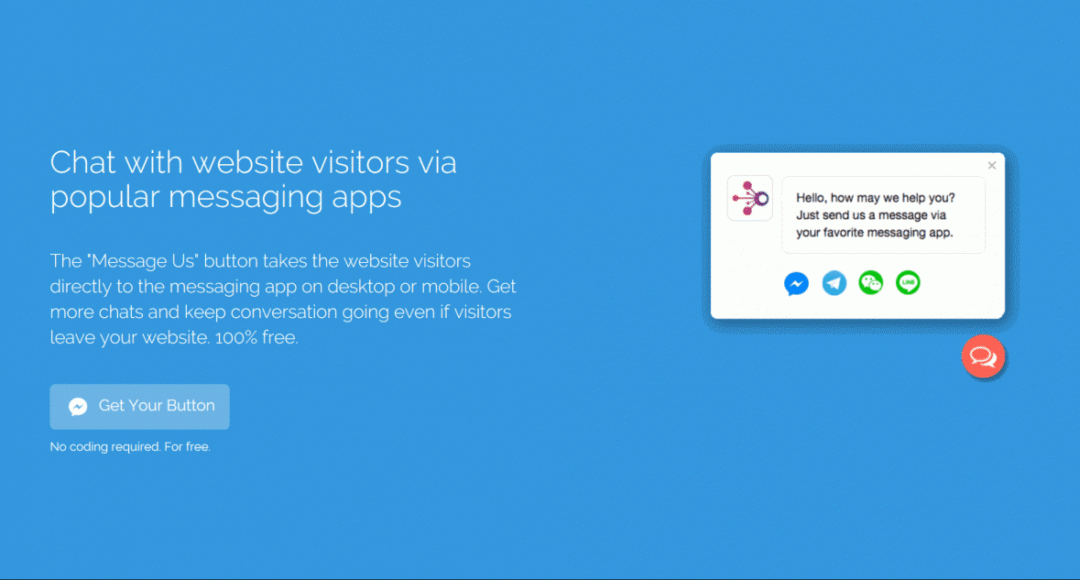Click Messenger glyph inside Get Your Button

pyautogui.click(x=78, y=406)
